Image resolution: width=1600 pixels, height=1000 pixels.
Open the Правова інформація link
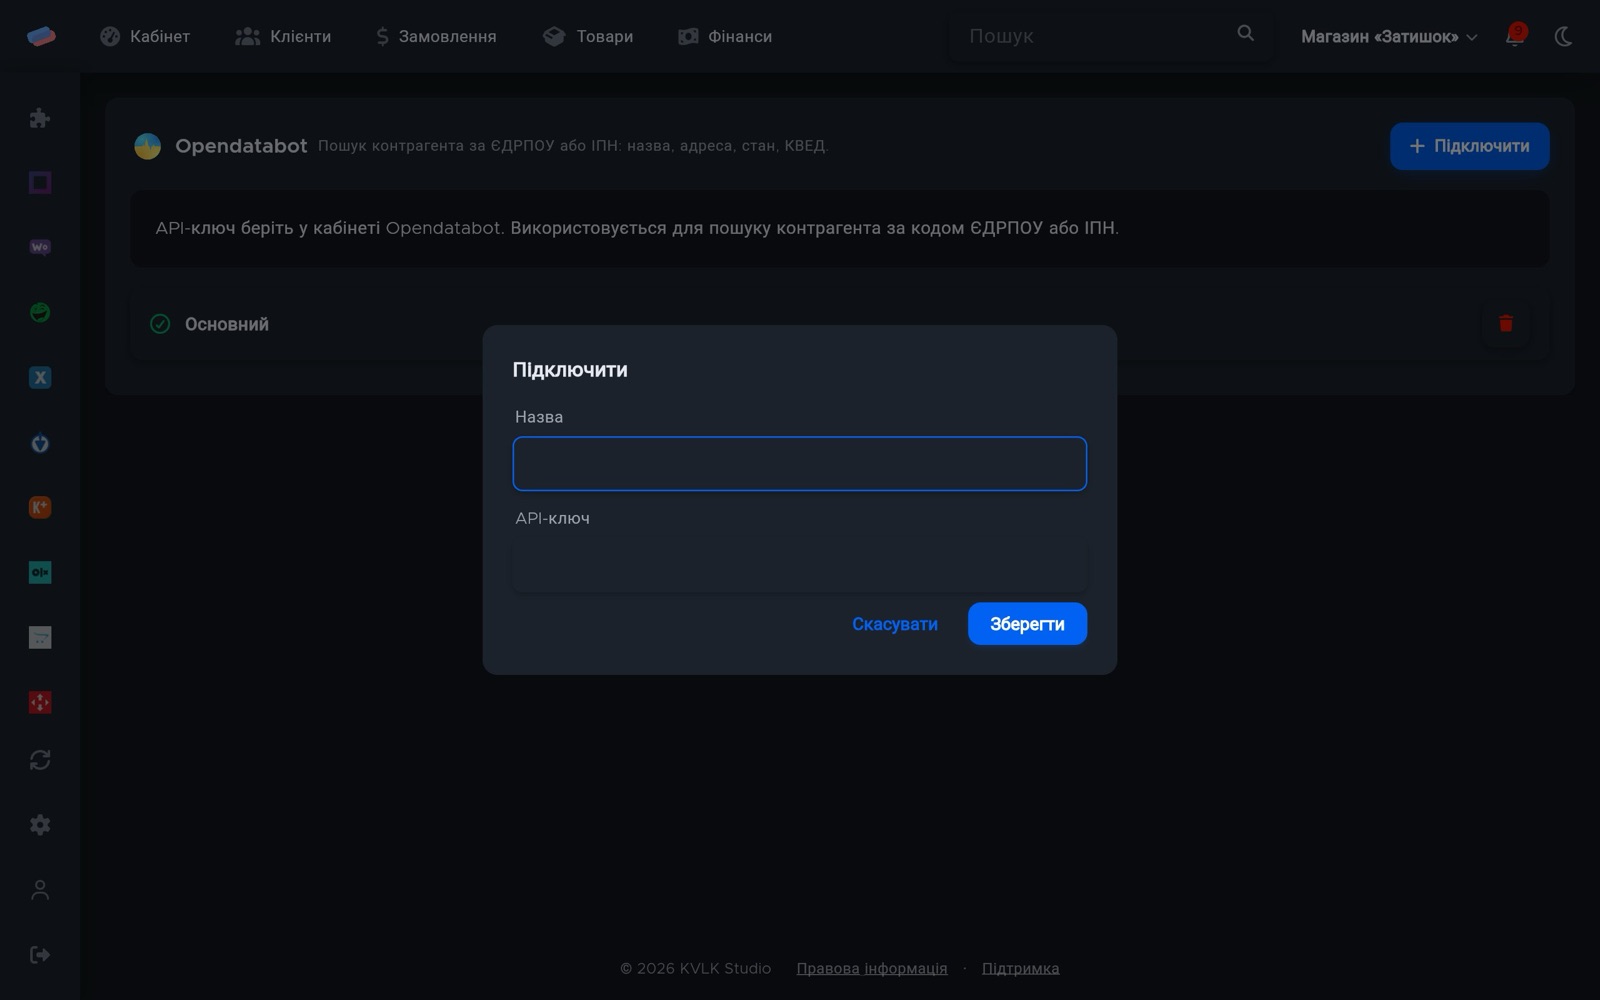click(872, 968)
